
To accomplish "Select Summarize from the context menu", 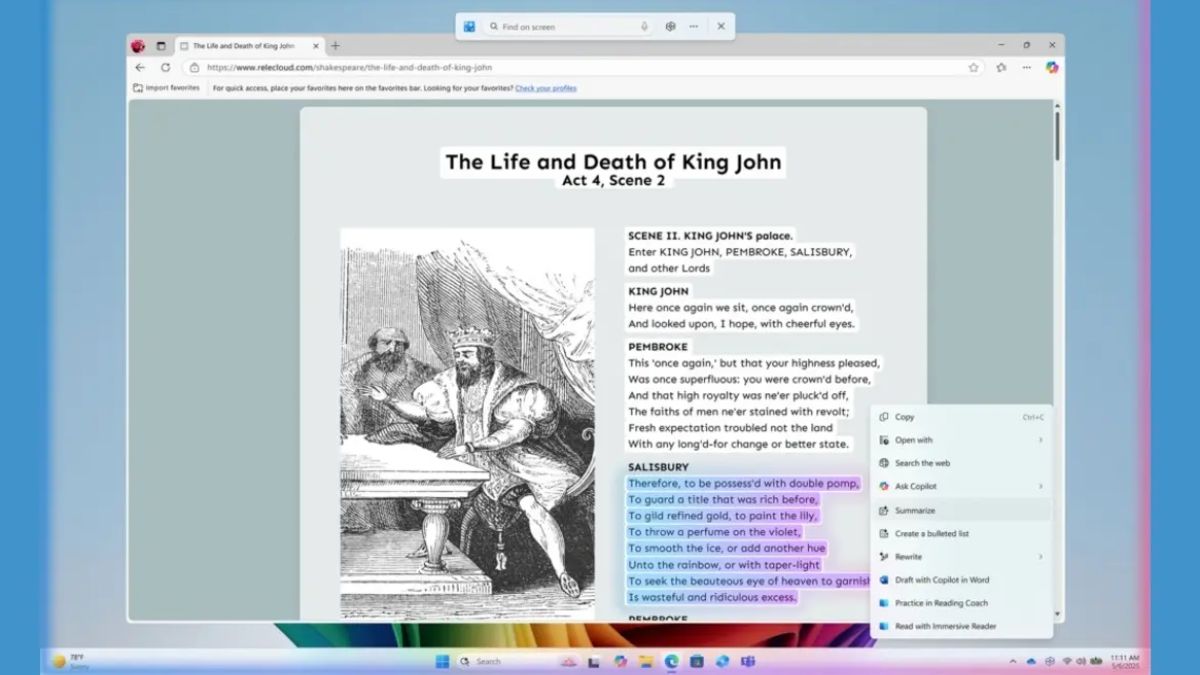I will tap(915, 510).
